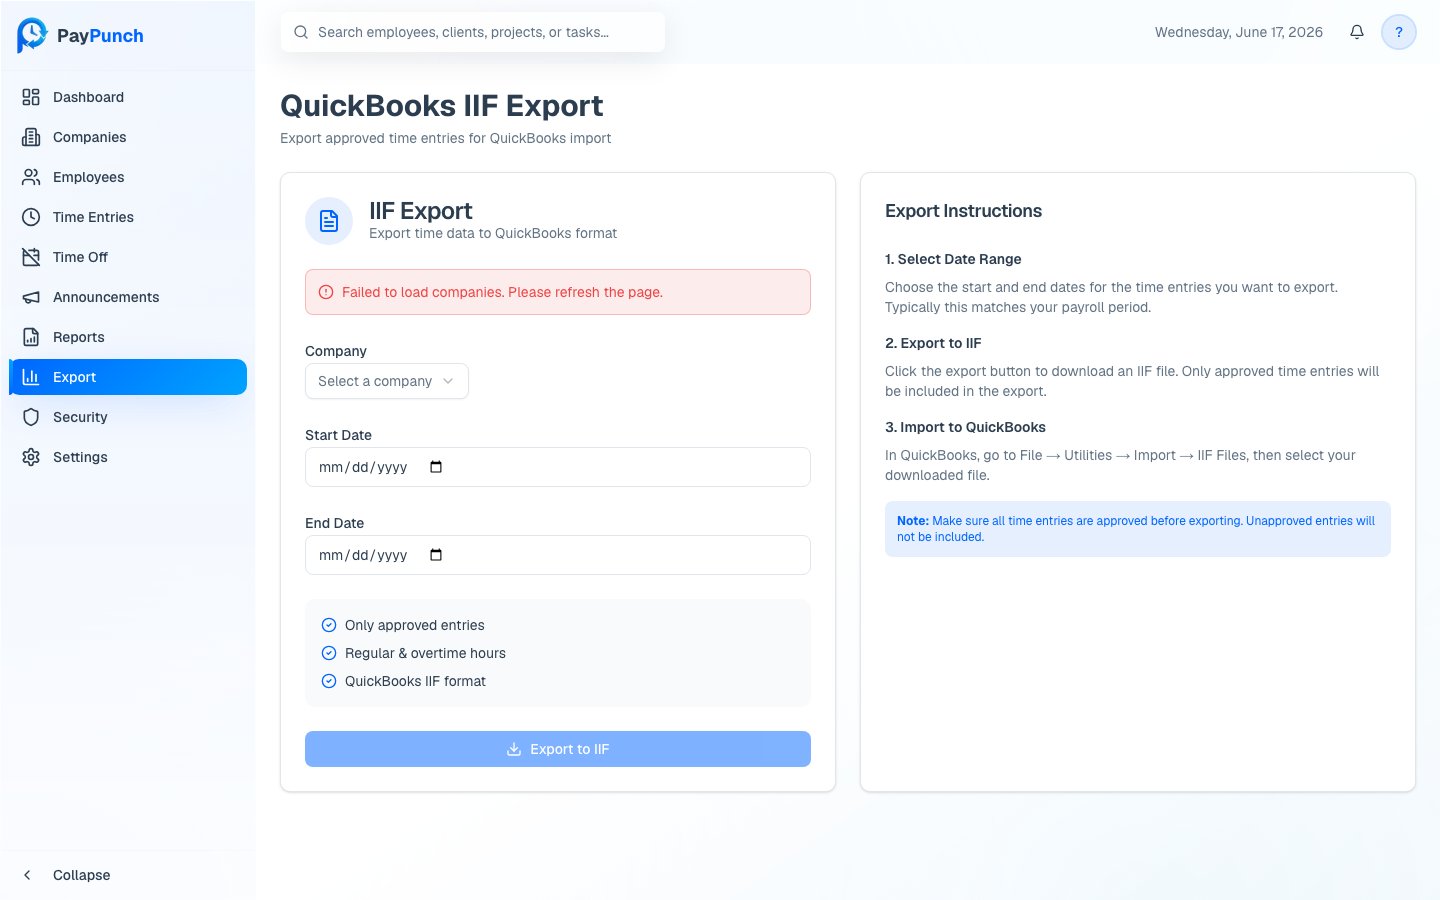Click the Time Off calendar icon
The height and width of the screenshot is (900, 1440).
[31, 257]
